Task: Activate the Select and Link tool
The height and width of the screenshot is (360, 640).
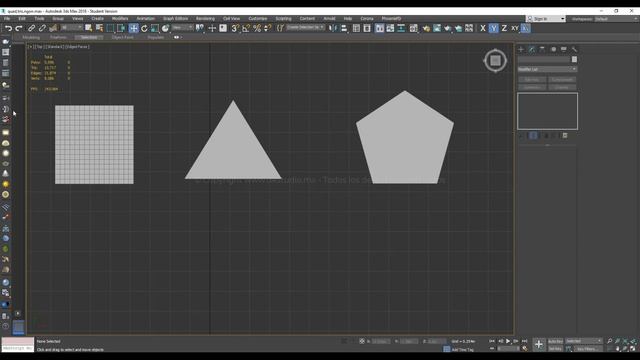Action: click(x=31, y=28)
